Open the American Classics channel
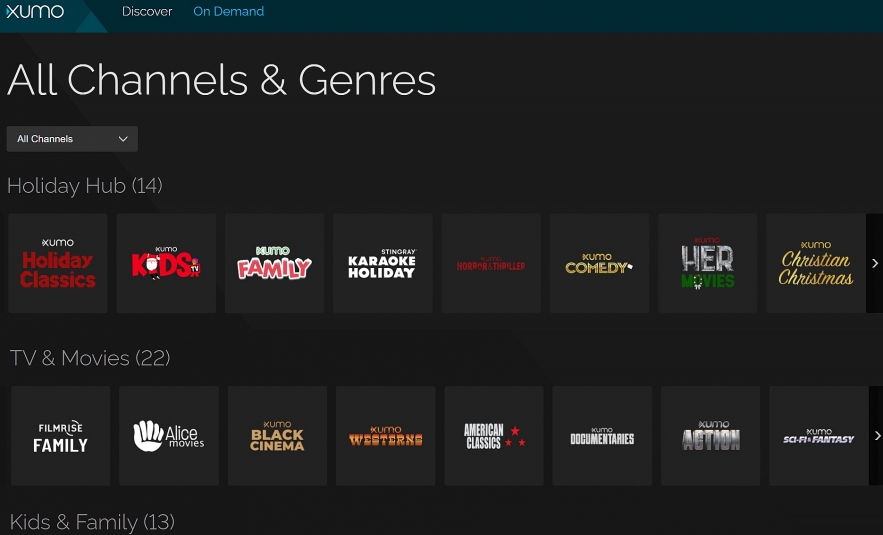883x535 pixels. pyautogui.click(x=494, y=436)
